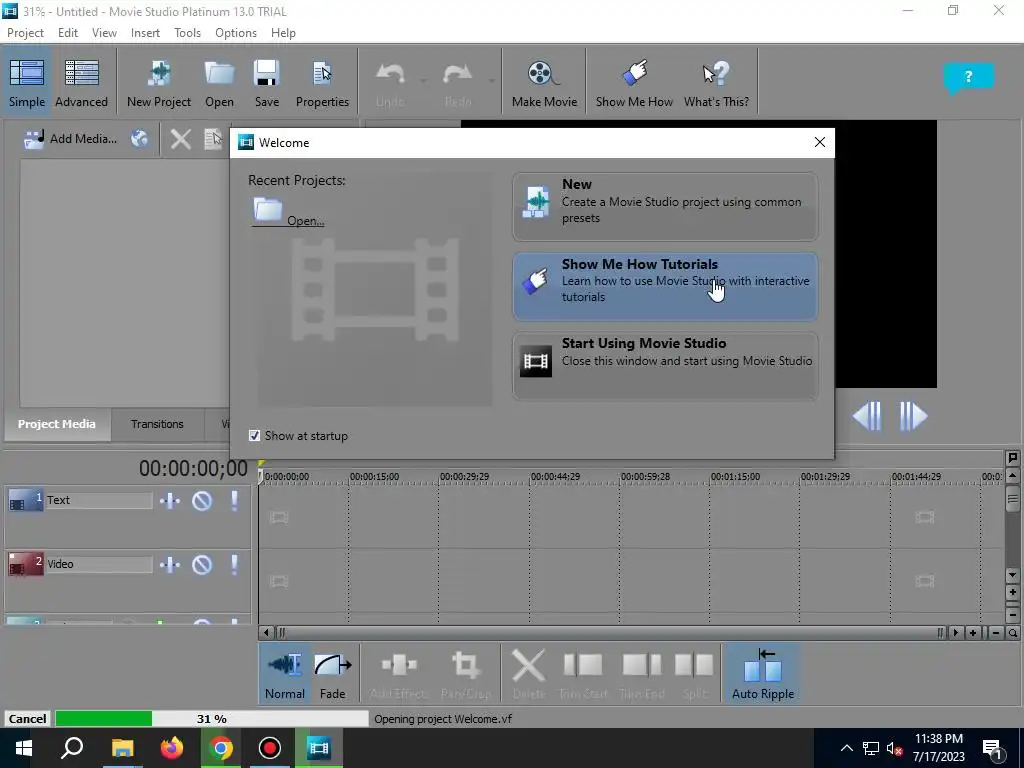1024x768 pixels.
Task: Switch to Transitions tab
Action: point(157,424)
